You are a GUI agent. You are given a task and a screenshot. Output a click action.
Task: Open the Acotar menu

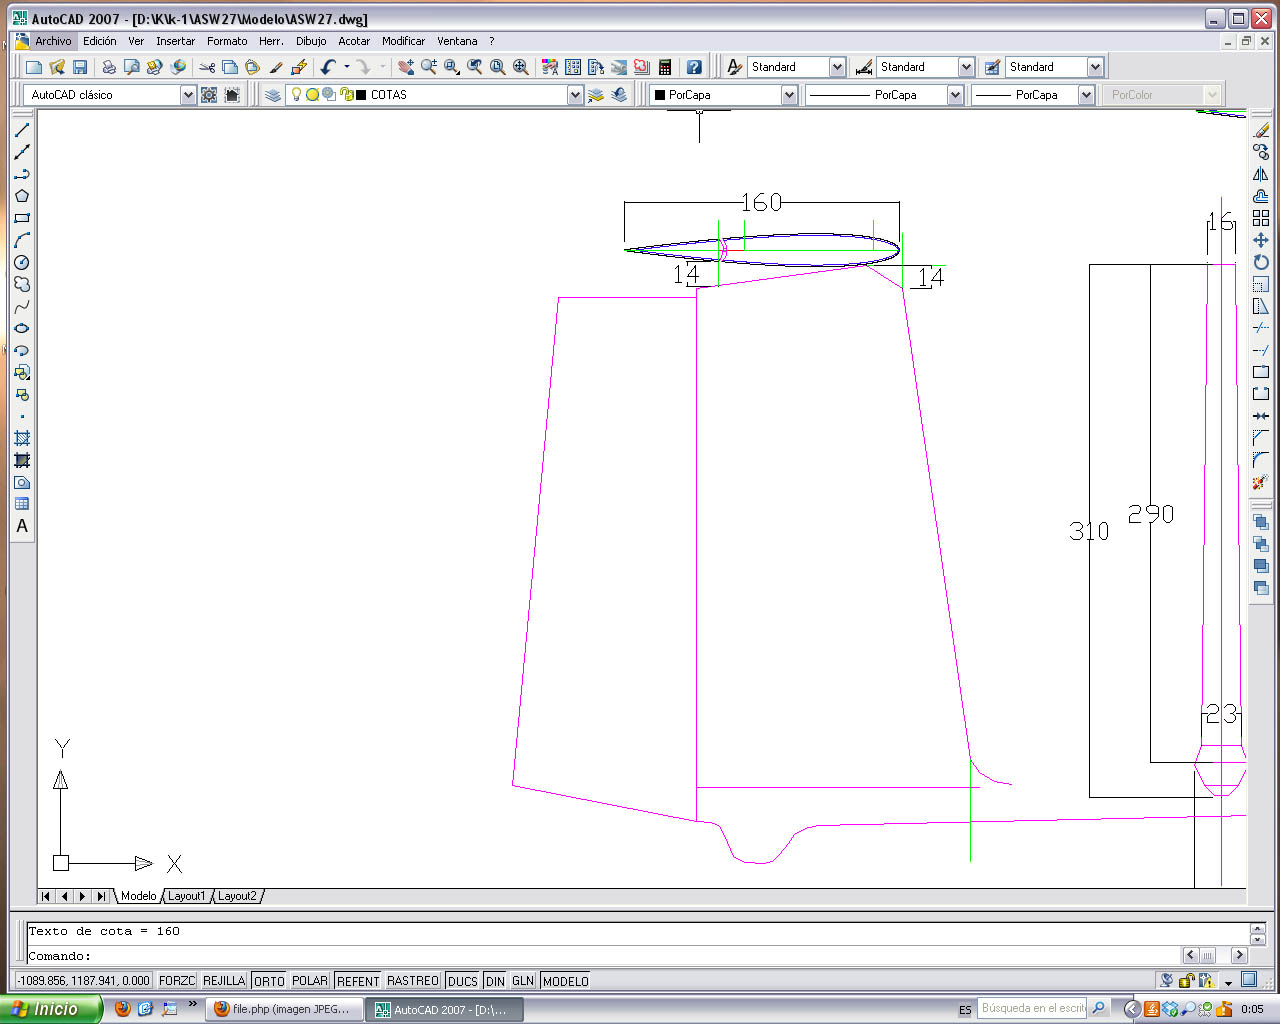tap(353, 41)
